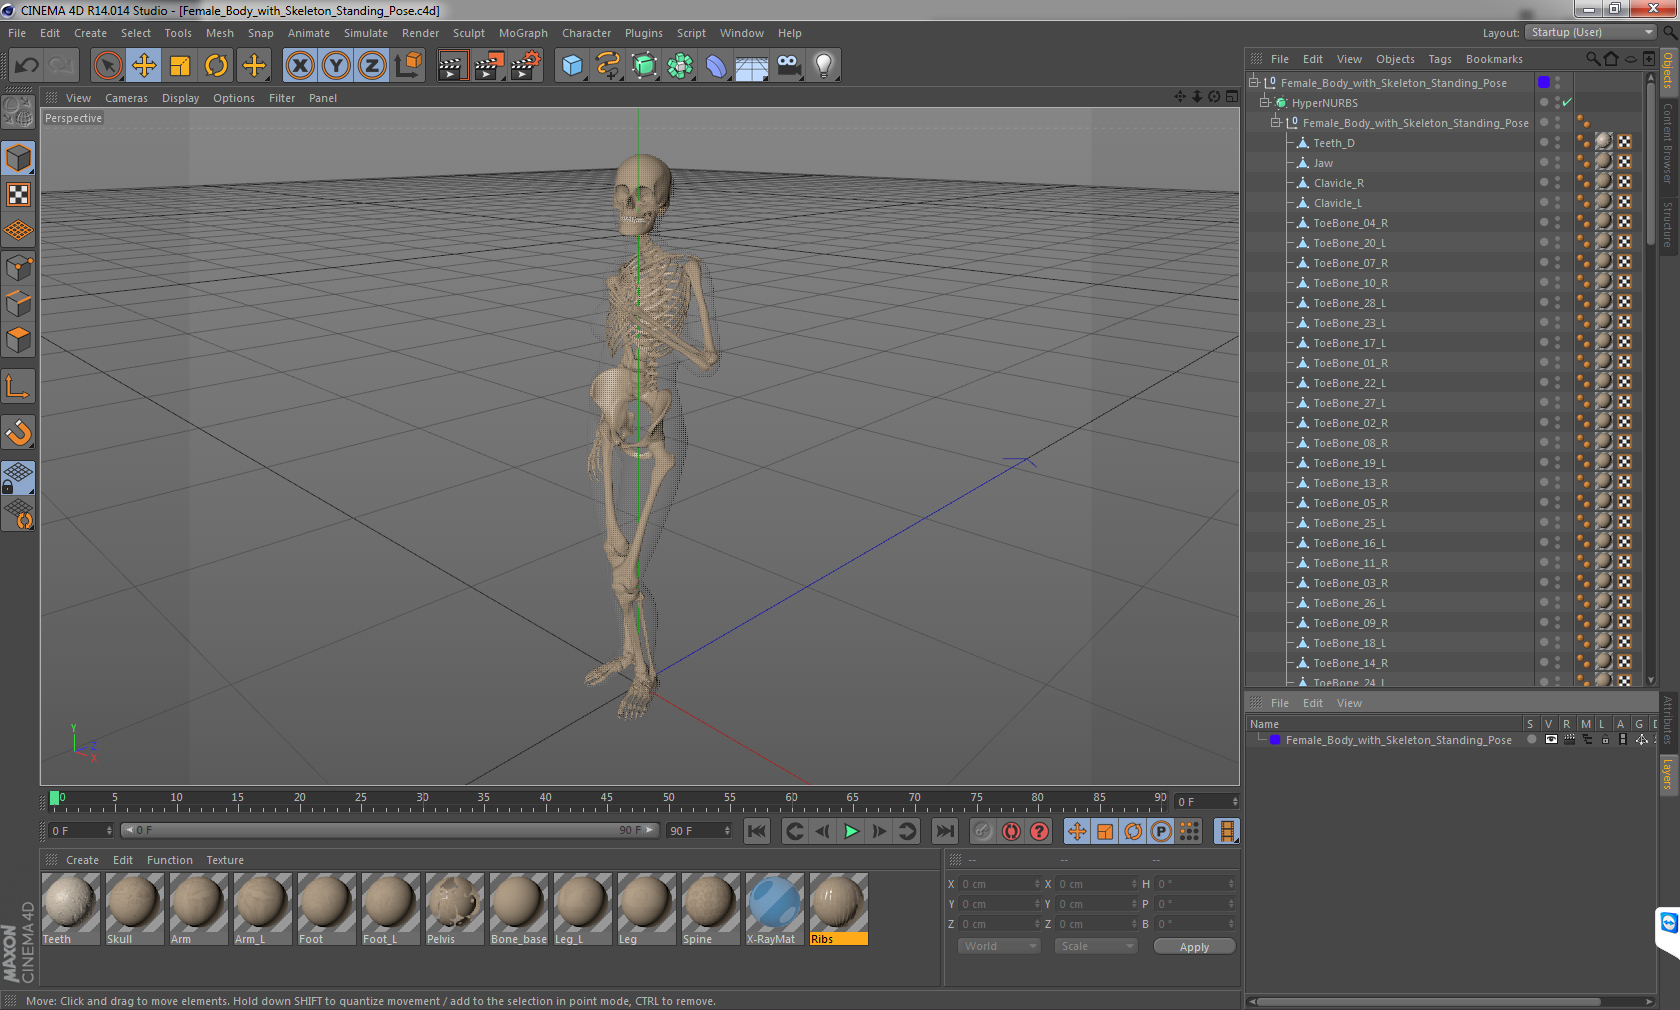1680x1010 pixels.
Task: Click frame 45 on the timeline ruler
Action: [x=607, y=800]
